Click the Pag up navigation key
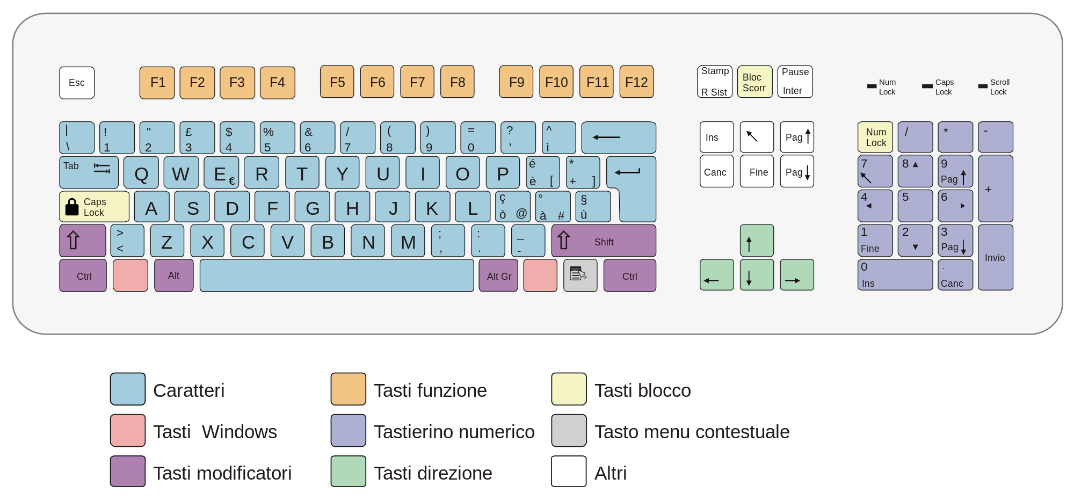Screen dimensions: 1074x500 797,137
